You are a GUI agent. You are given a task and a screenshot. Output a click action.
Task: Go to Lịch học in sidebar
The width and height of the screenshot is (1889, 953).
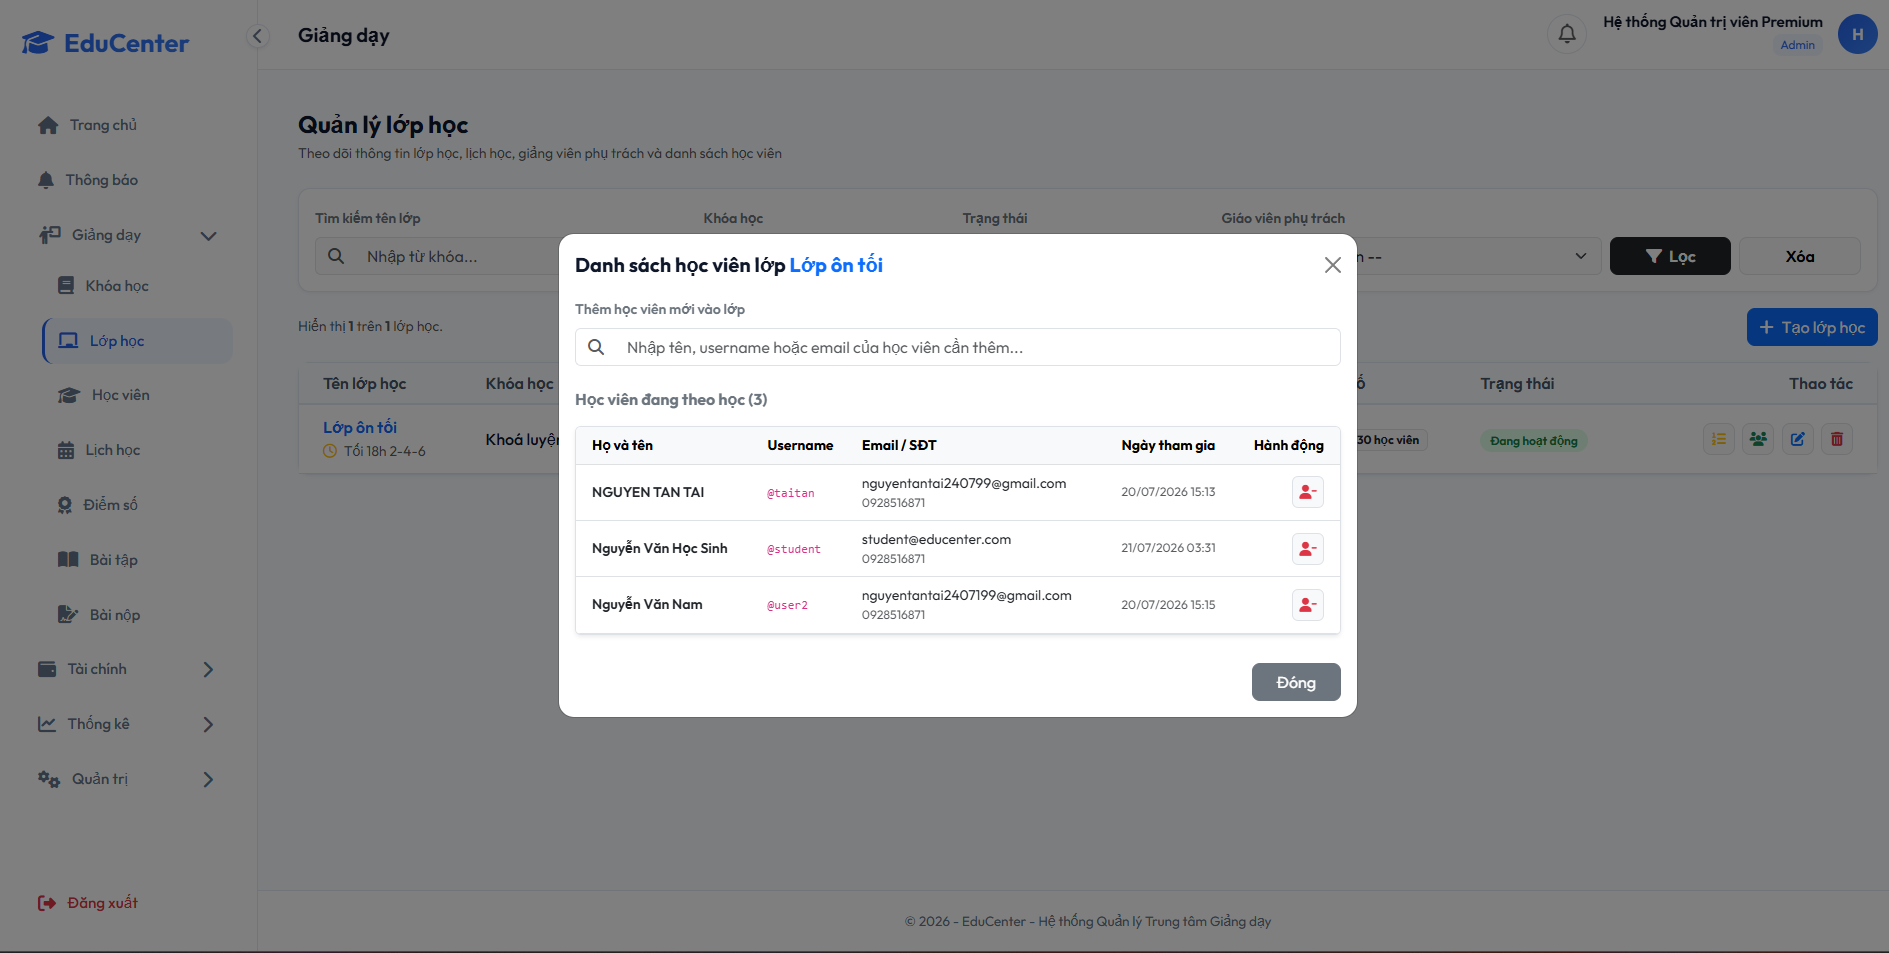click(112, 450)
